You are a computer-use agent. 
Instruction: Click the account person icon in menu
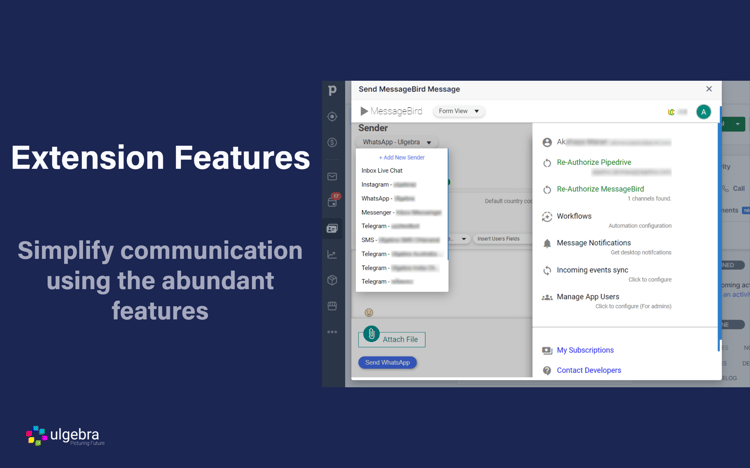pos(547,142)
